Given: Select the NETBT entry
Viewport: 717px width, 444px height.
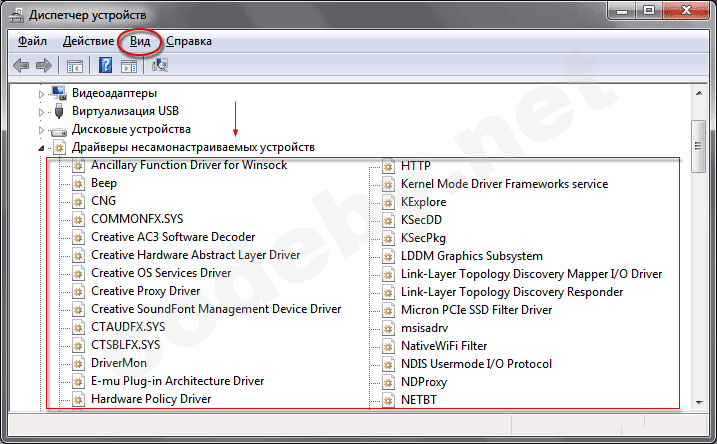Looking at the screenshot, I should pyautogui.click(x=419, y=400).
